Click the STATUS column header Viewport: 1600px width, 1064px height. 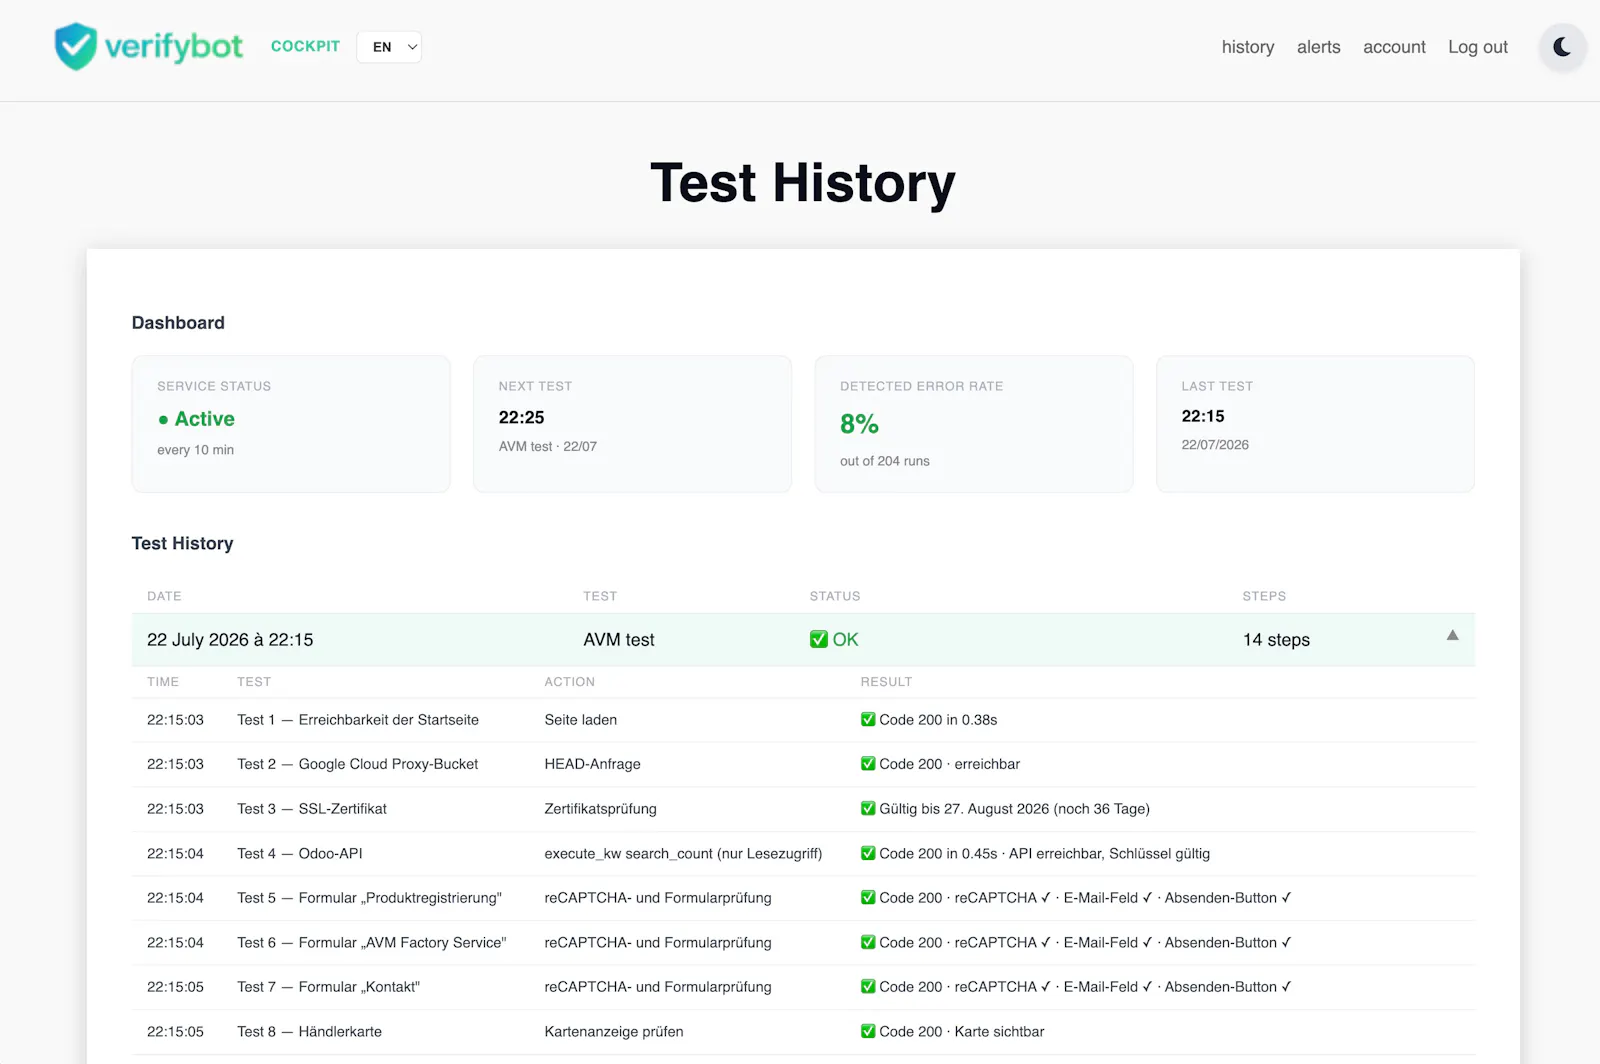(835, 596)
